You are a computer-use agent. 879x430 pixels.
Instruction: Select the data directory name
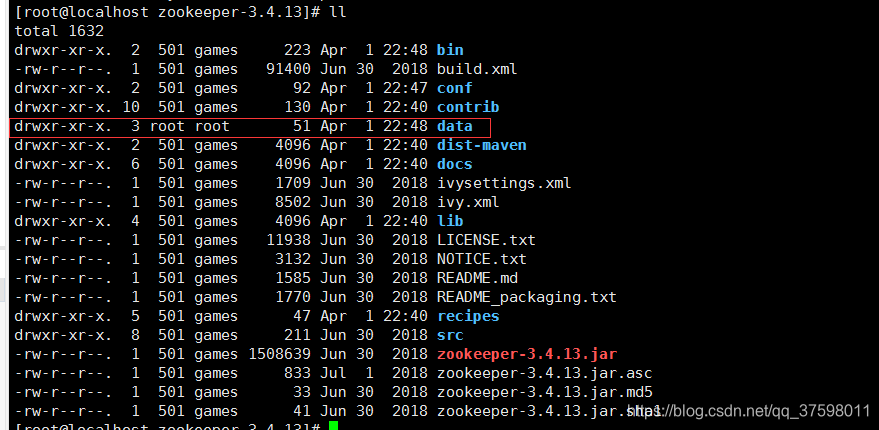(455, 126)
